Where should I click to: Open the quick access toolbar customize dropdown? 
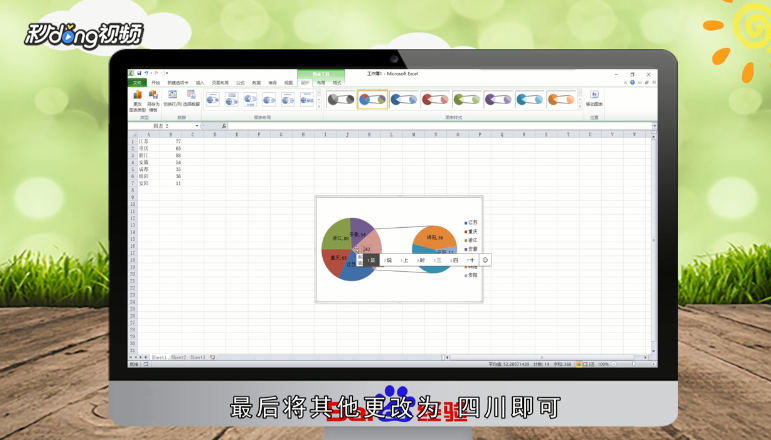click(167, 73)
